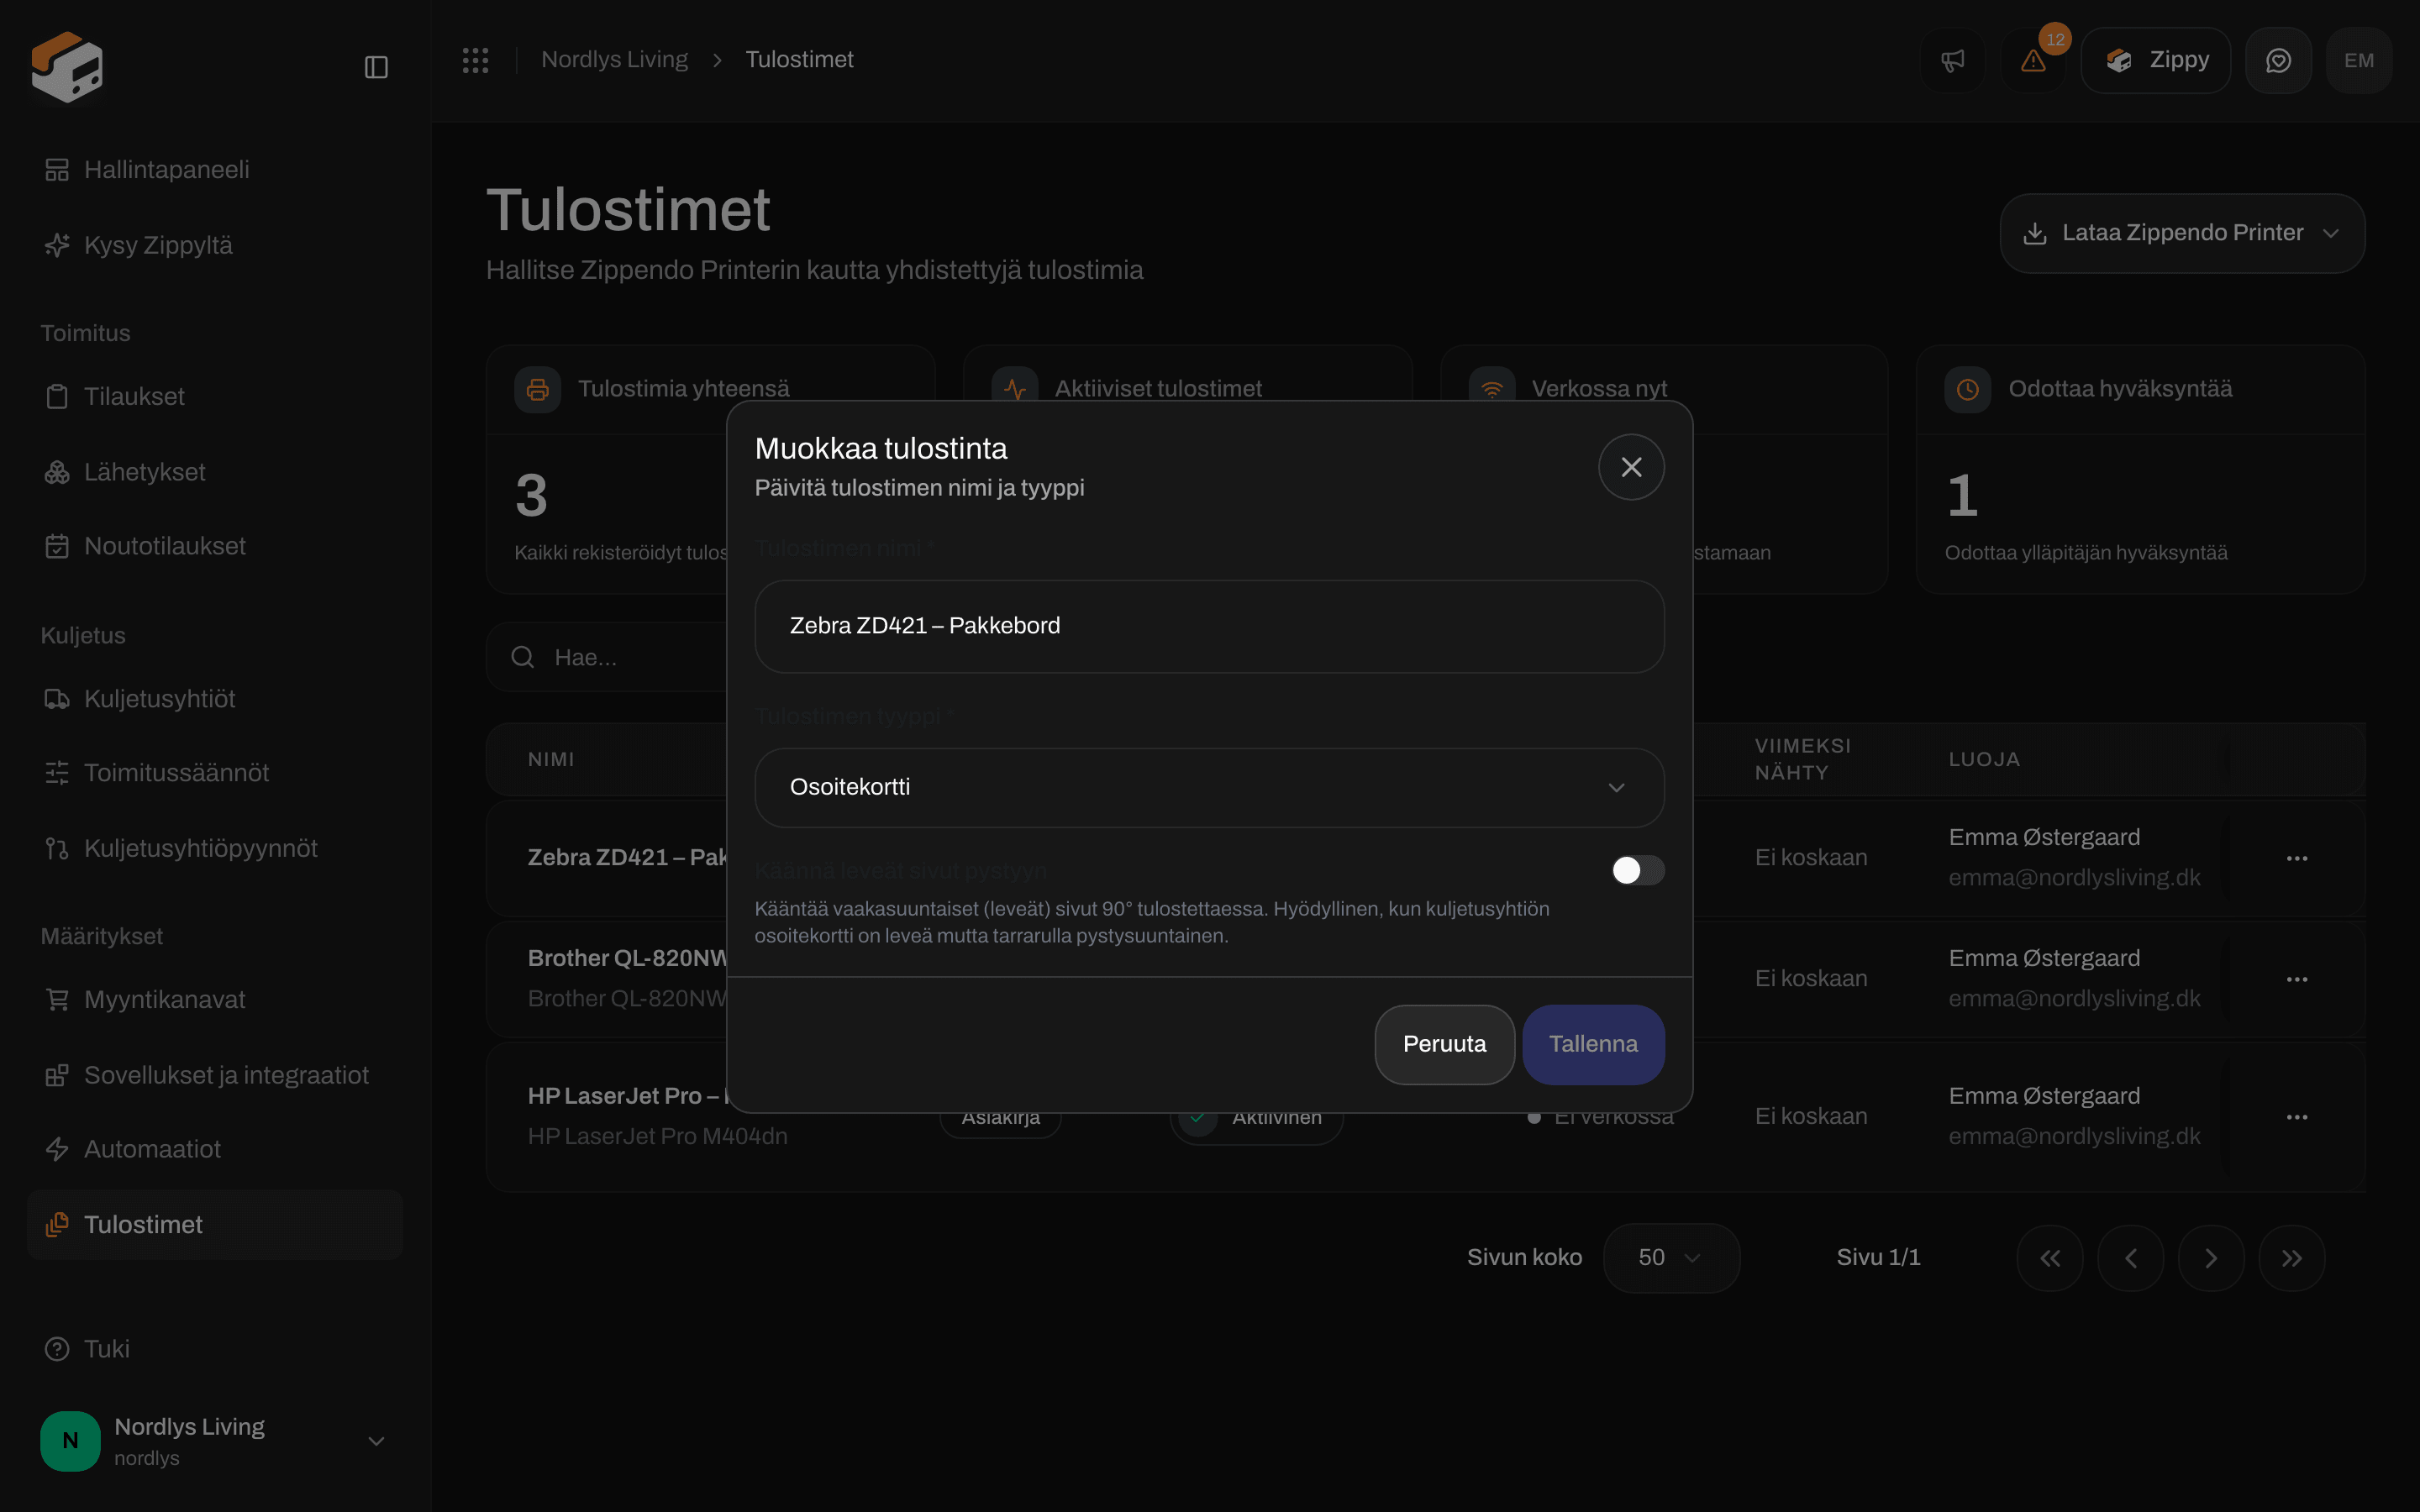Expand the Osoitekortti printer type dropdown
This screenshot has height=1512, width=2420.
coord(1209,787)
